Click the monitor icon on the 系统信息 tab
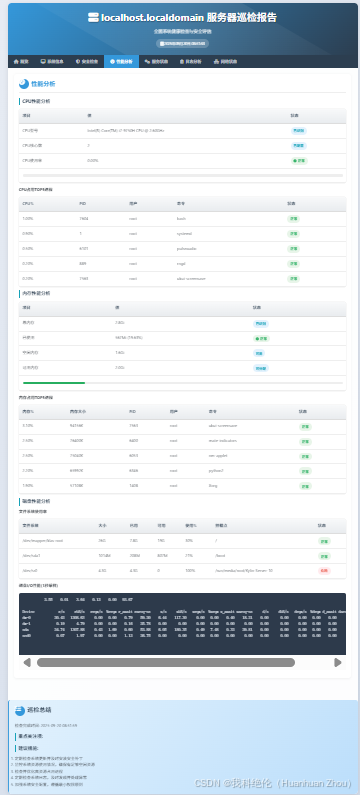This screenshot has height=795, width=360. [43, 61]
